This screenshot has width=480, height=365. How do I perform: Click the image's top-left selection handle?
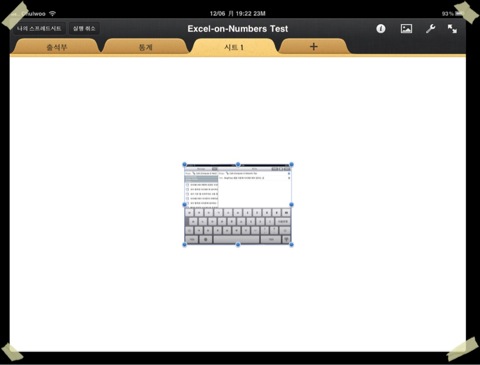click(184, 164)
